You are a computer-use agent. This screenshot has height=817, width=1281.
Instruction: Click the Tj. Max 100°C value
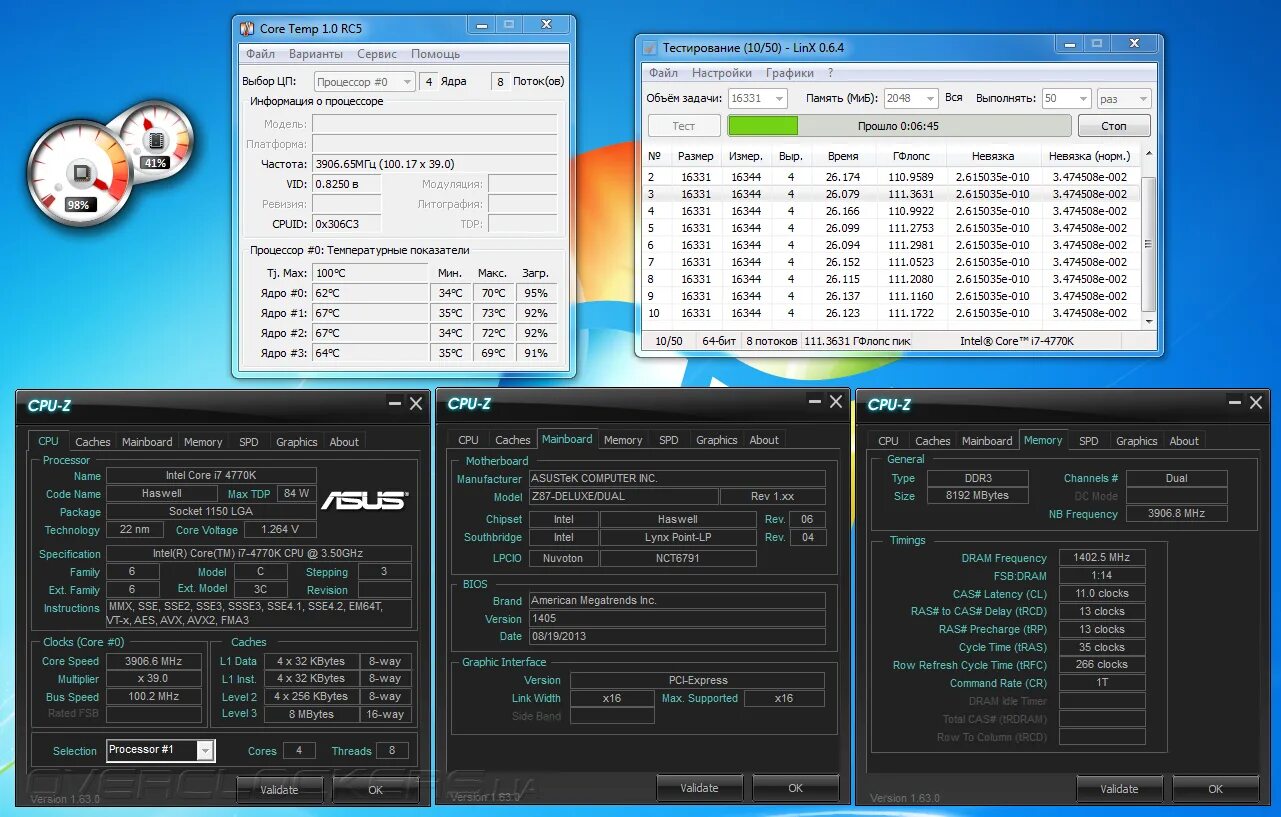pos(371,273)
